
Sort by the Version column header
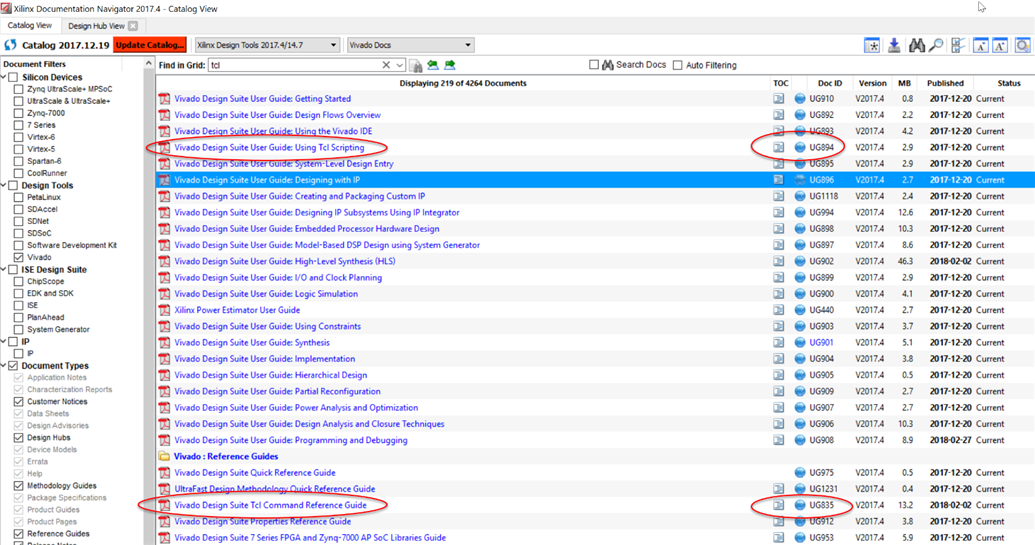[872, 83]
